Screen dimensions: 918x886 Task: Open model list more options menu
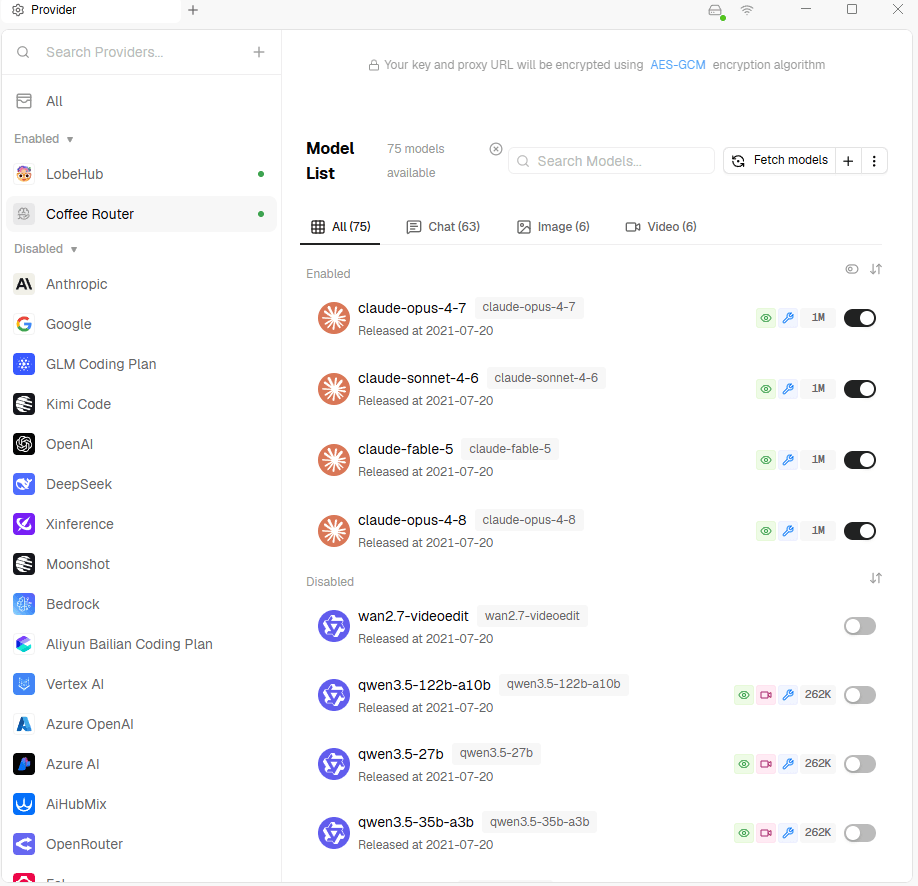(874, 160)
